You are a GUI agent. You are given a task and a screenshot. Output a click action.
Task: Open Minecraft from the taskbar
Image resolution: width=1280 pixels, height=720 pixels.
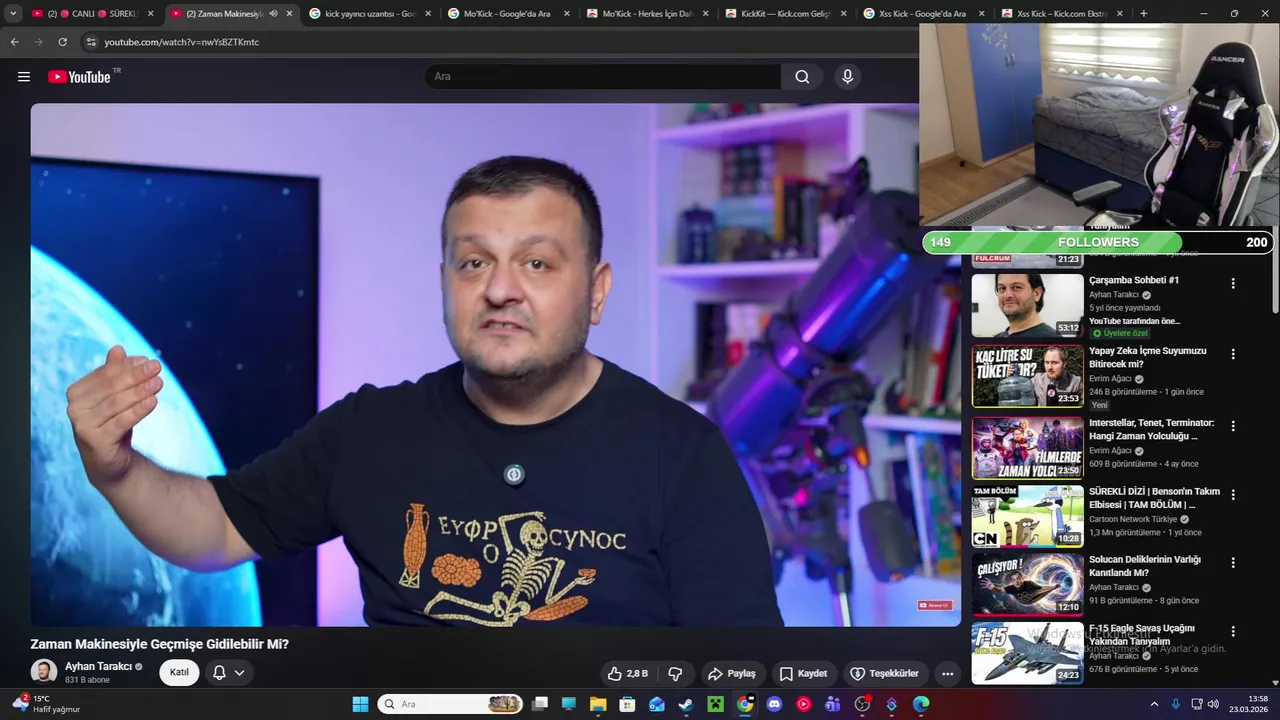(x=715, y=704)
